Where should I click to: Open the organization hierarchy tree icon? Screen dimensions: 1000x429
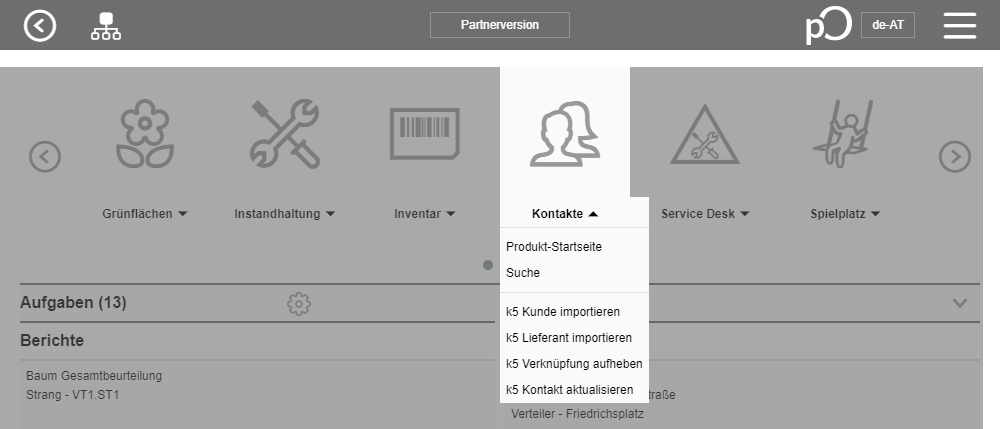click(x=106, y=26)
